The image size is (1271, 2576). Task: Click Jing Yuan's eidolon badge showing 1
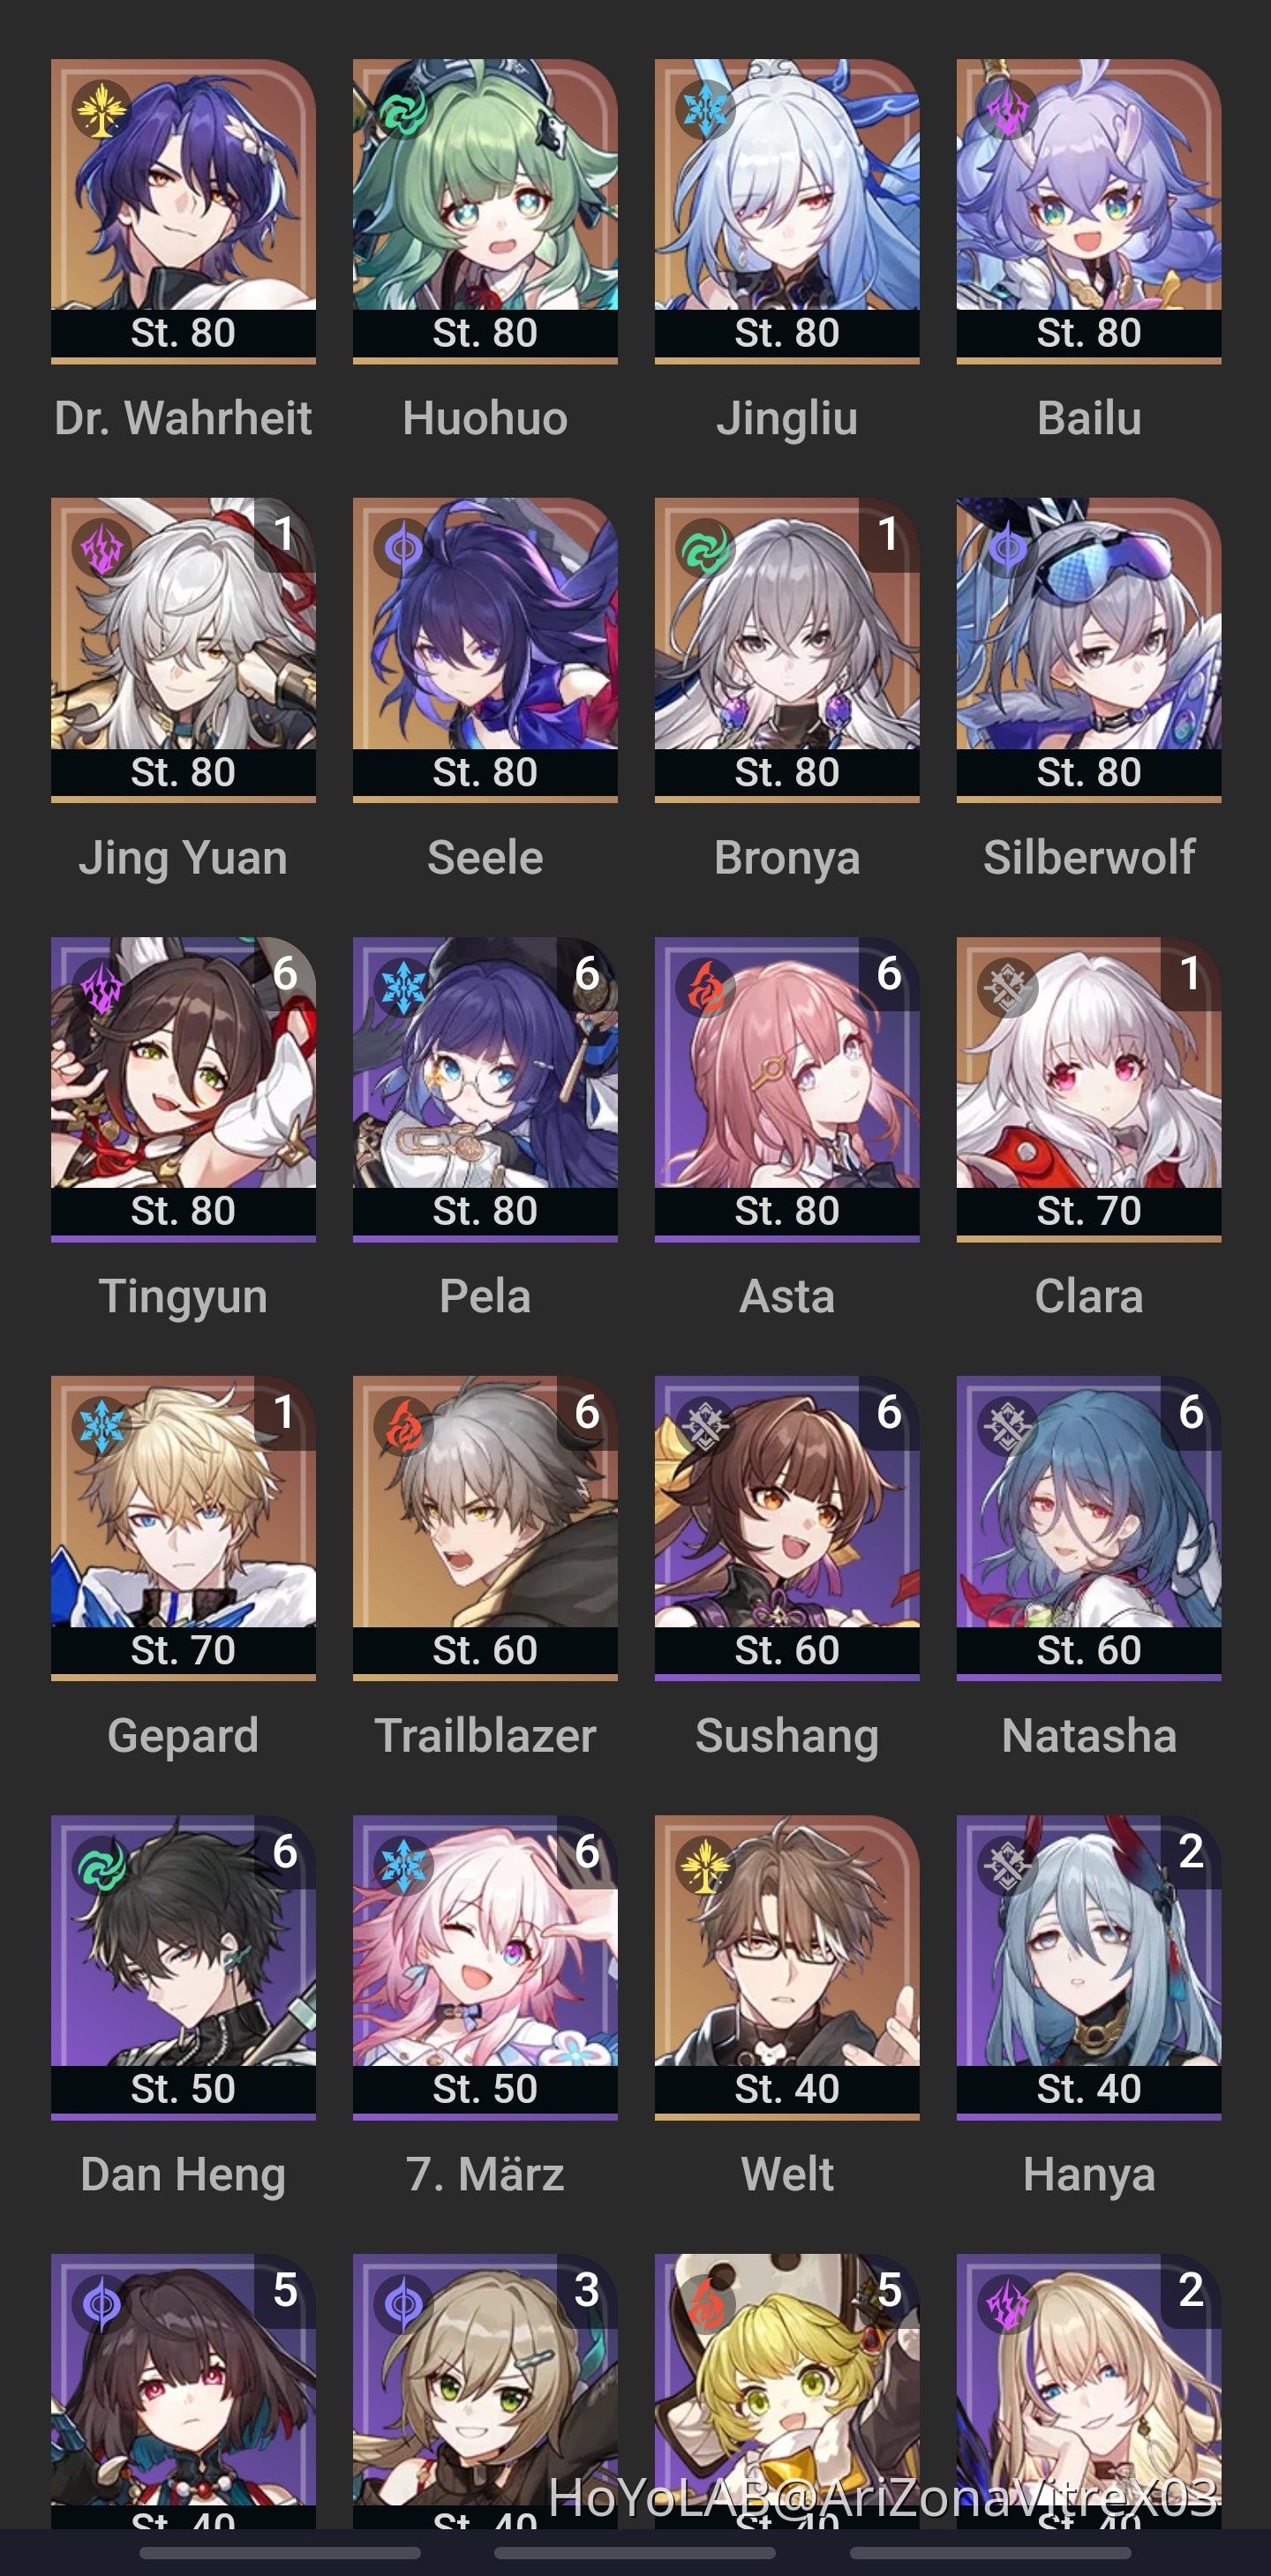(x=285, y=534)
